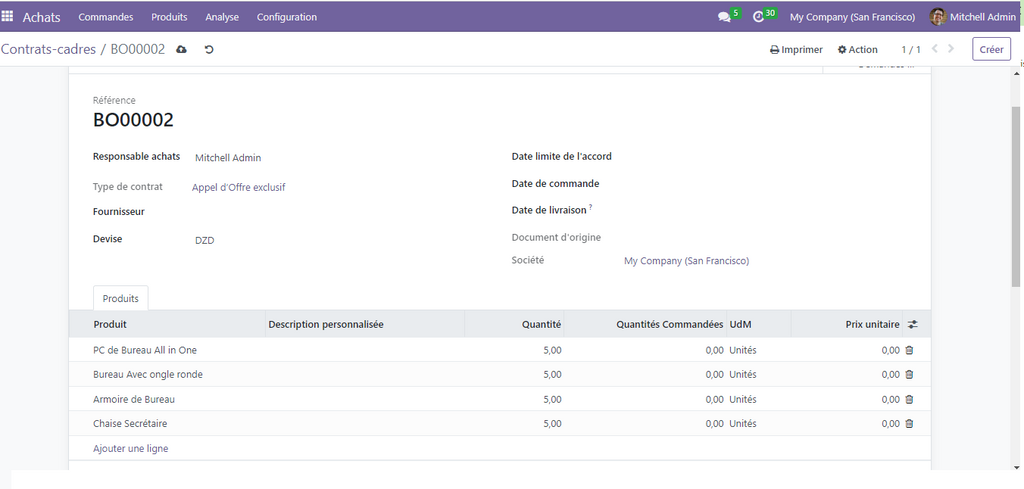The width and height of the screenshot is (1024, 489).
Task: Open the Commandes menu
Action: [106, 17]
